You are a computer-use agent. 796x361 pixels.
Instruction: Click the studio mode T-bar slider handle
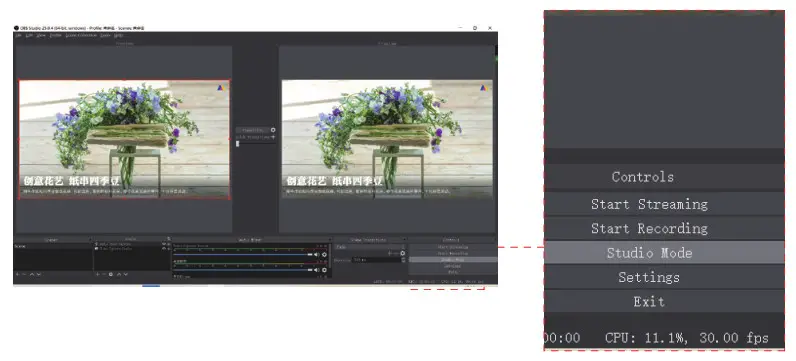pos(238,144)
